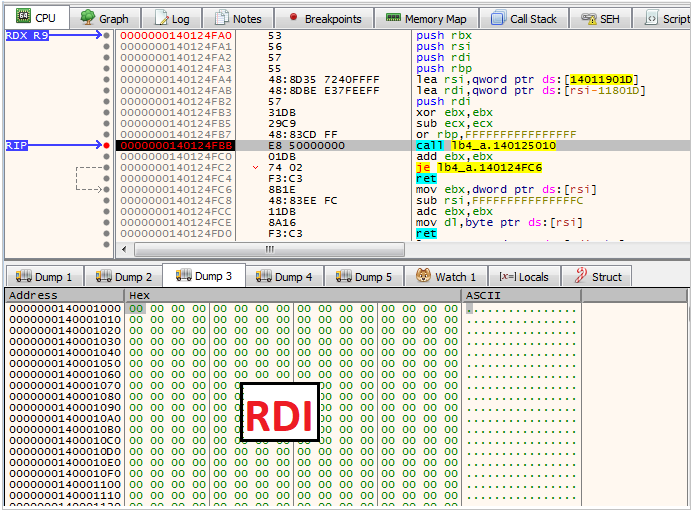Select the ret instruction at 0000000140124FC4
Screen dimensions: 695x513
coord(426,179)
